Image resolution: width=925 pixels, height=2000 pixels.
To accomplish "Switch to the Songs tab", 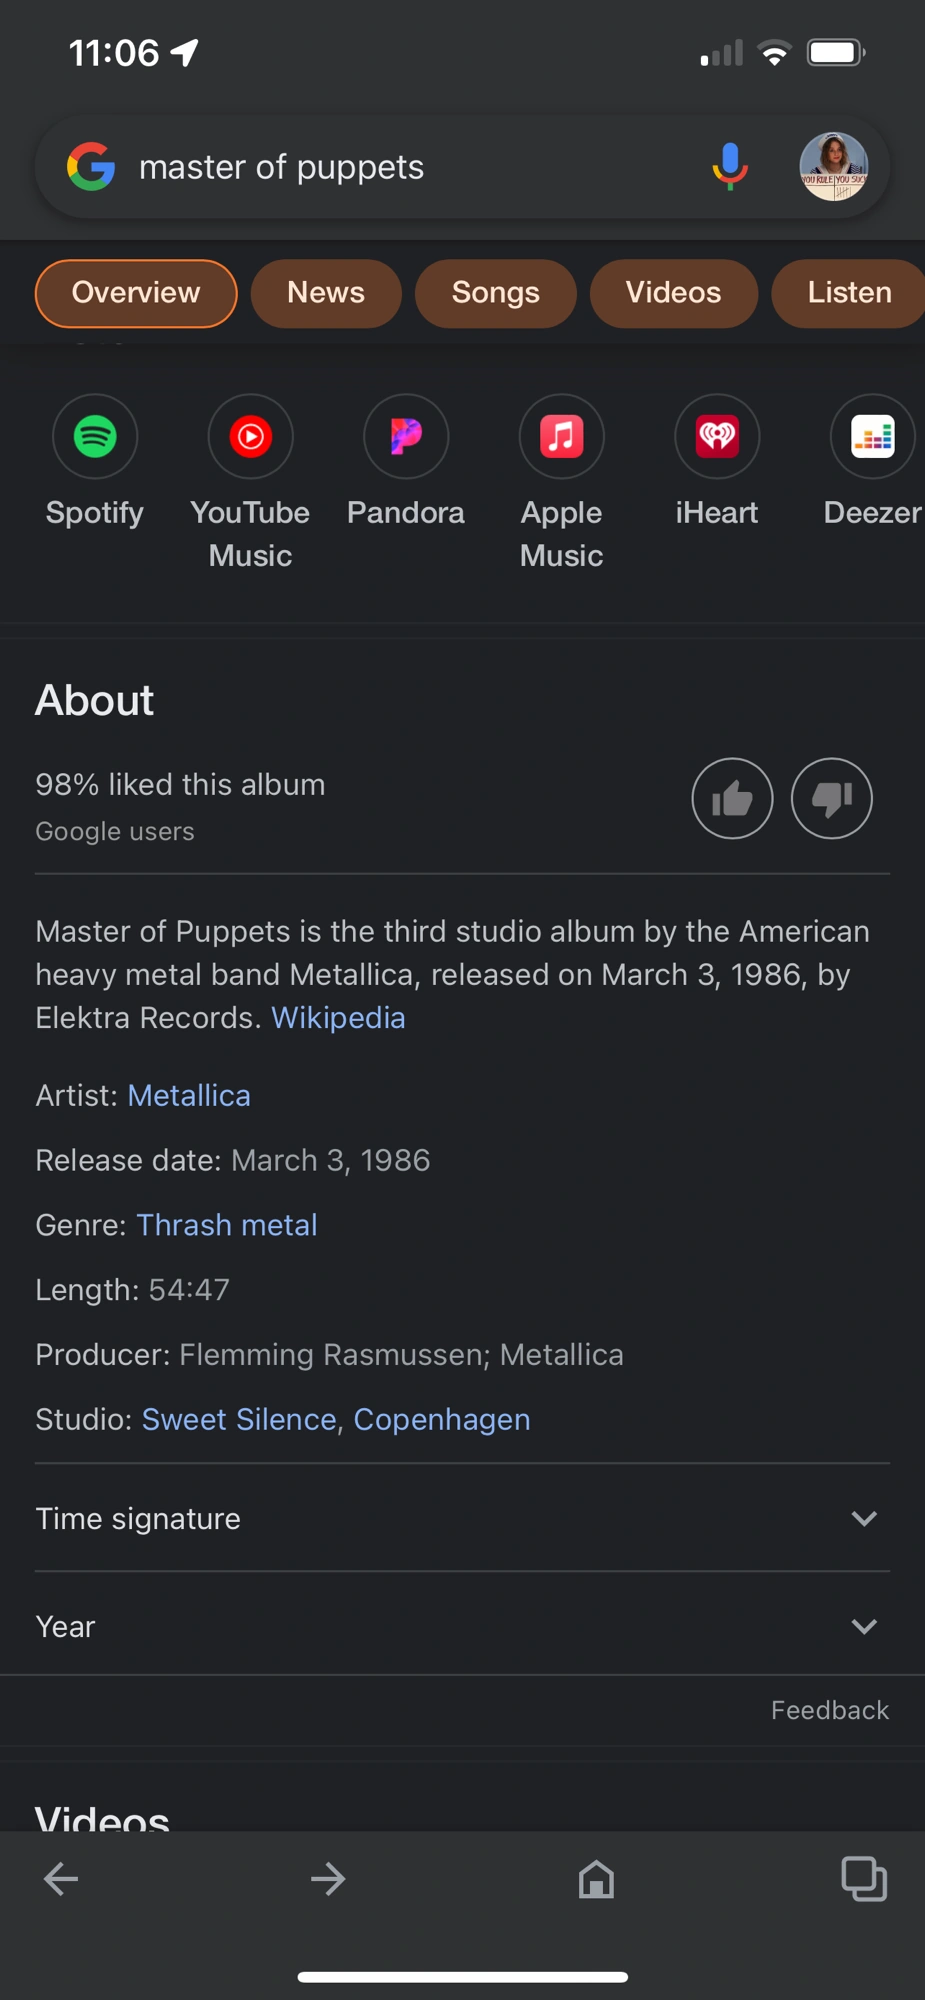I will point(495,293).
